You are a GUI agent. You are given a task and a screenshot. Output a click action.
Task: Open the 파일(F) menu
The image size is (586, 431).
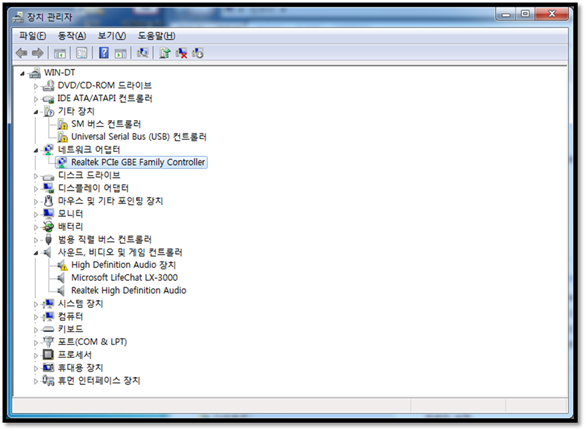click(x=33, y=36)
